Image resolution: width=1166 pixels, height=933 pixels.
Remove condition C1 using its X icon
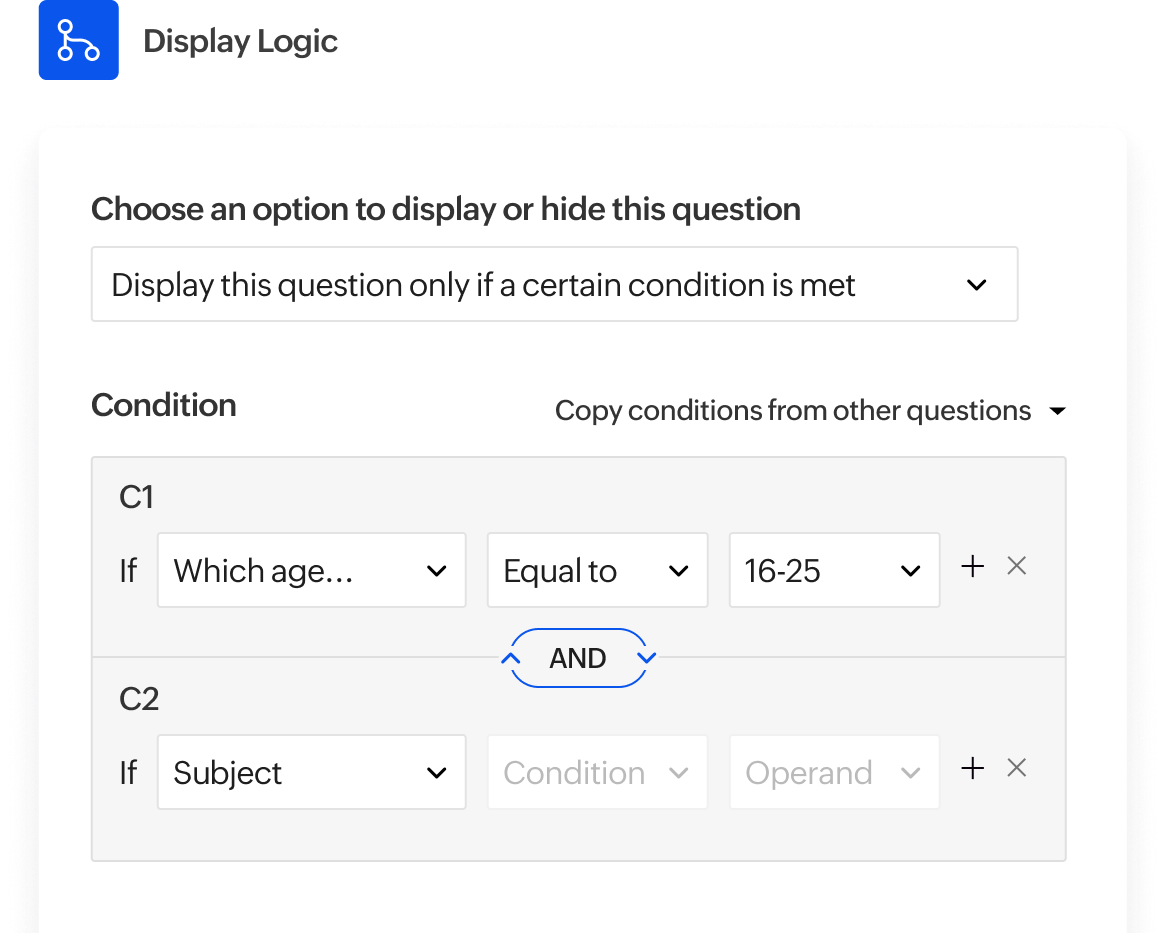pos(1016,565)
